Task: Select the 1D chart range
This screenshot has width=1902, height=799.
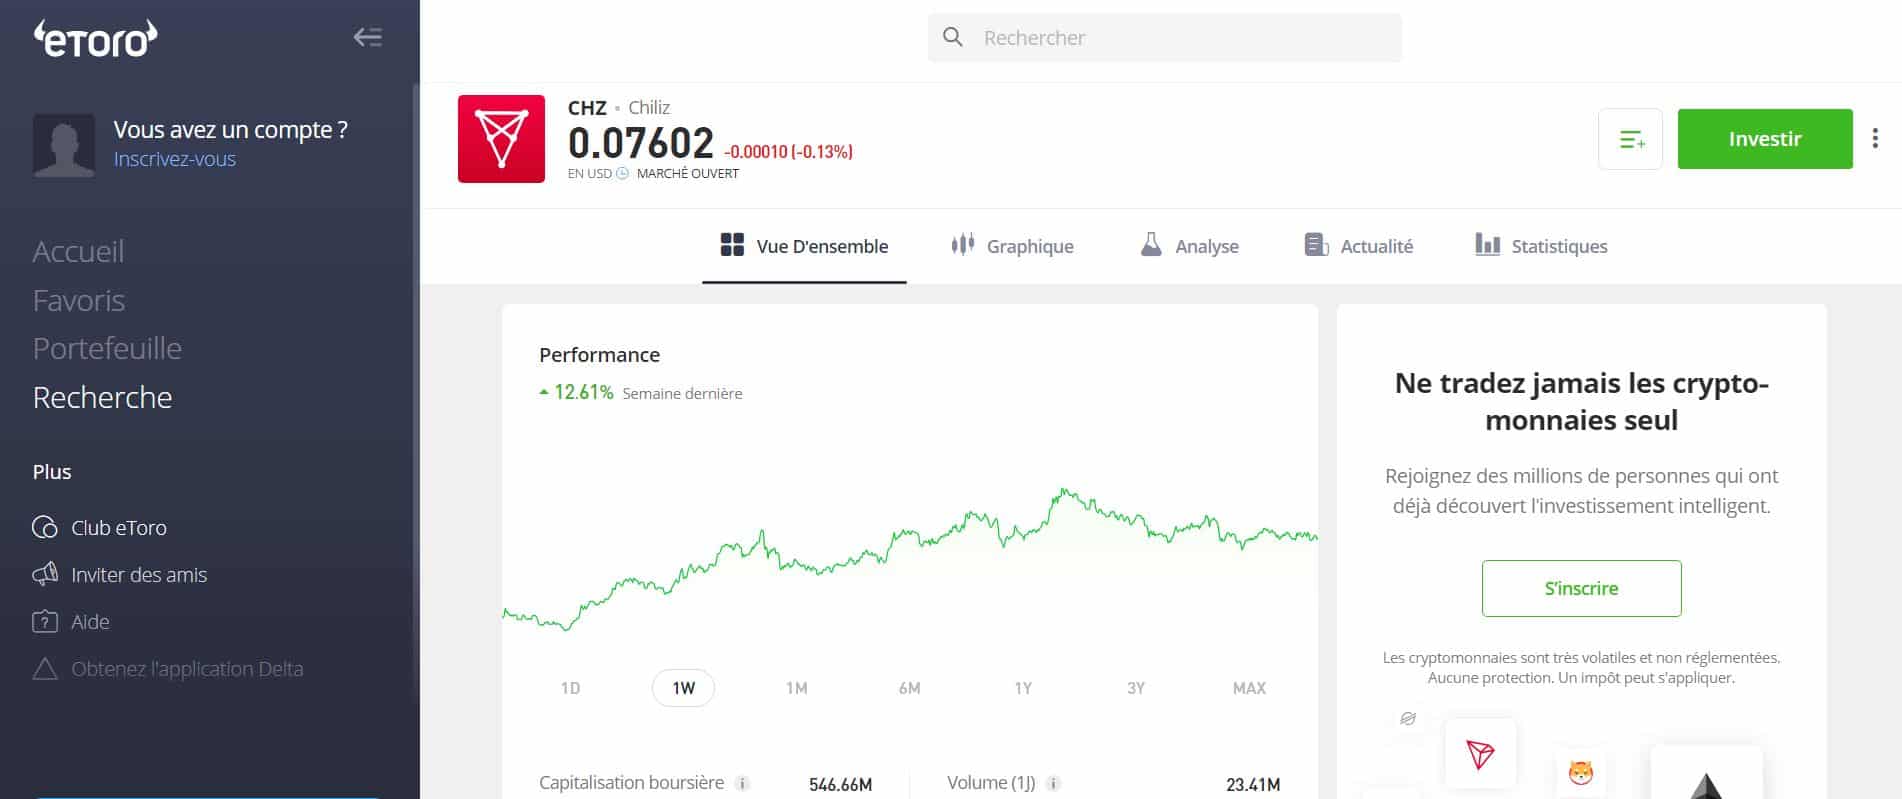Action: tap(570, 688)
